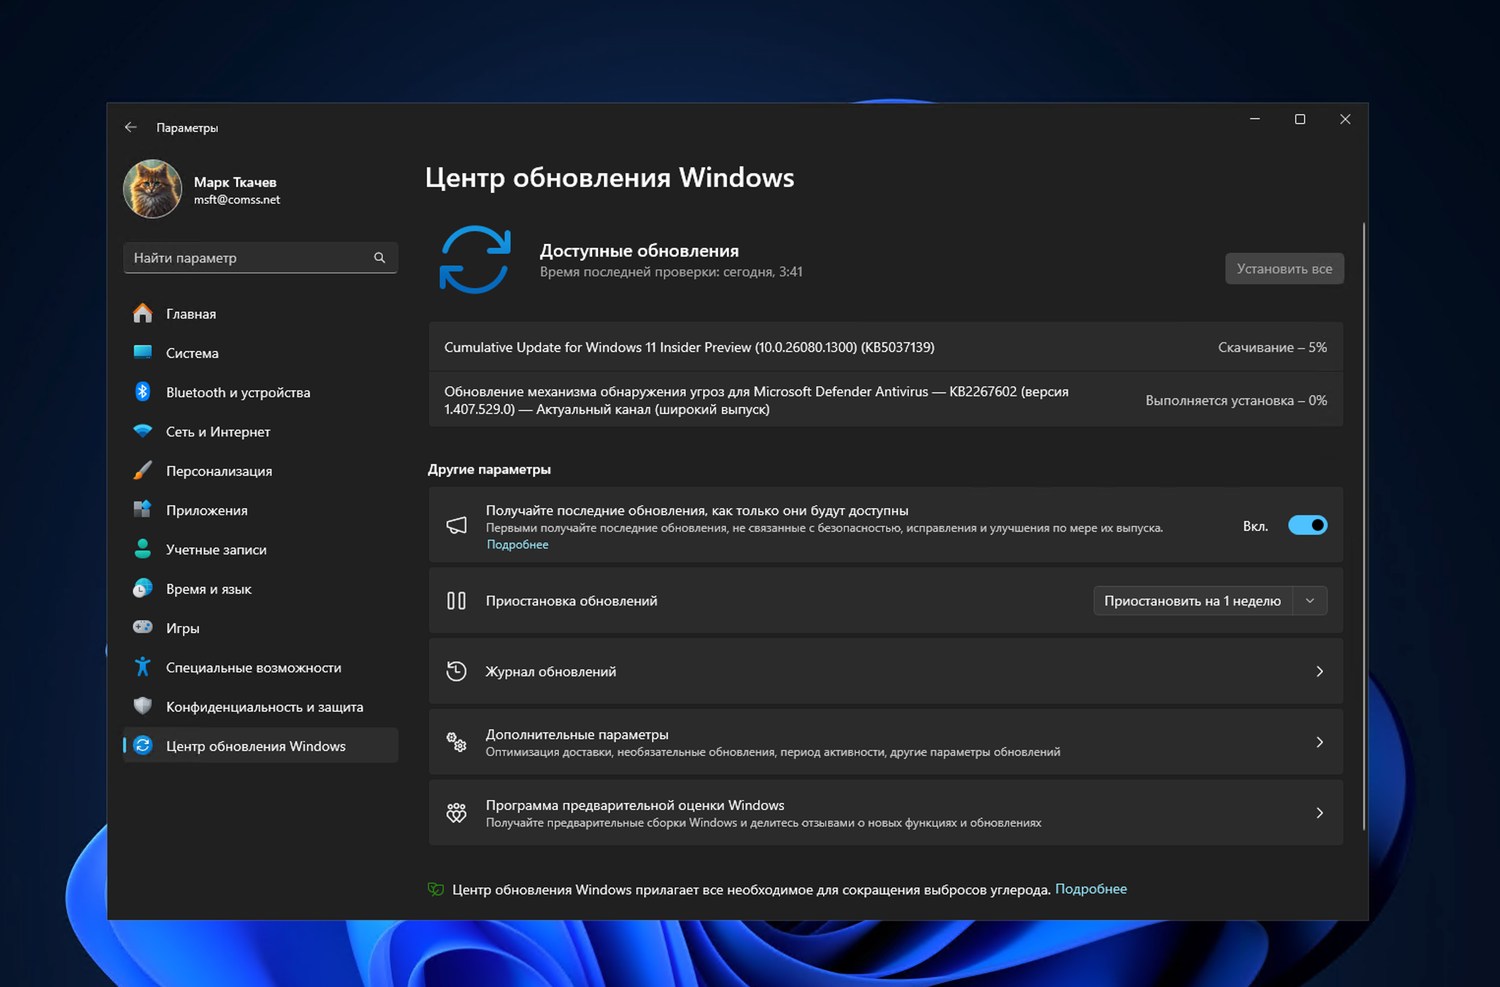Click the Найти параметр search field
This screenshot has height=987, width=1500.
pos(260,258)
